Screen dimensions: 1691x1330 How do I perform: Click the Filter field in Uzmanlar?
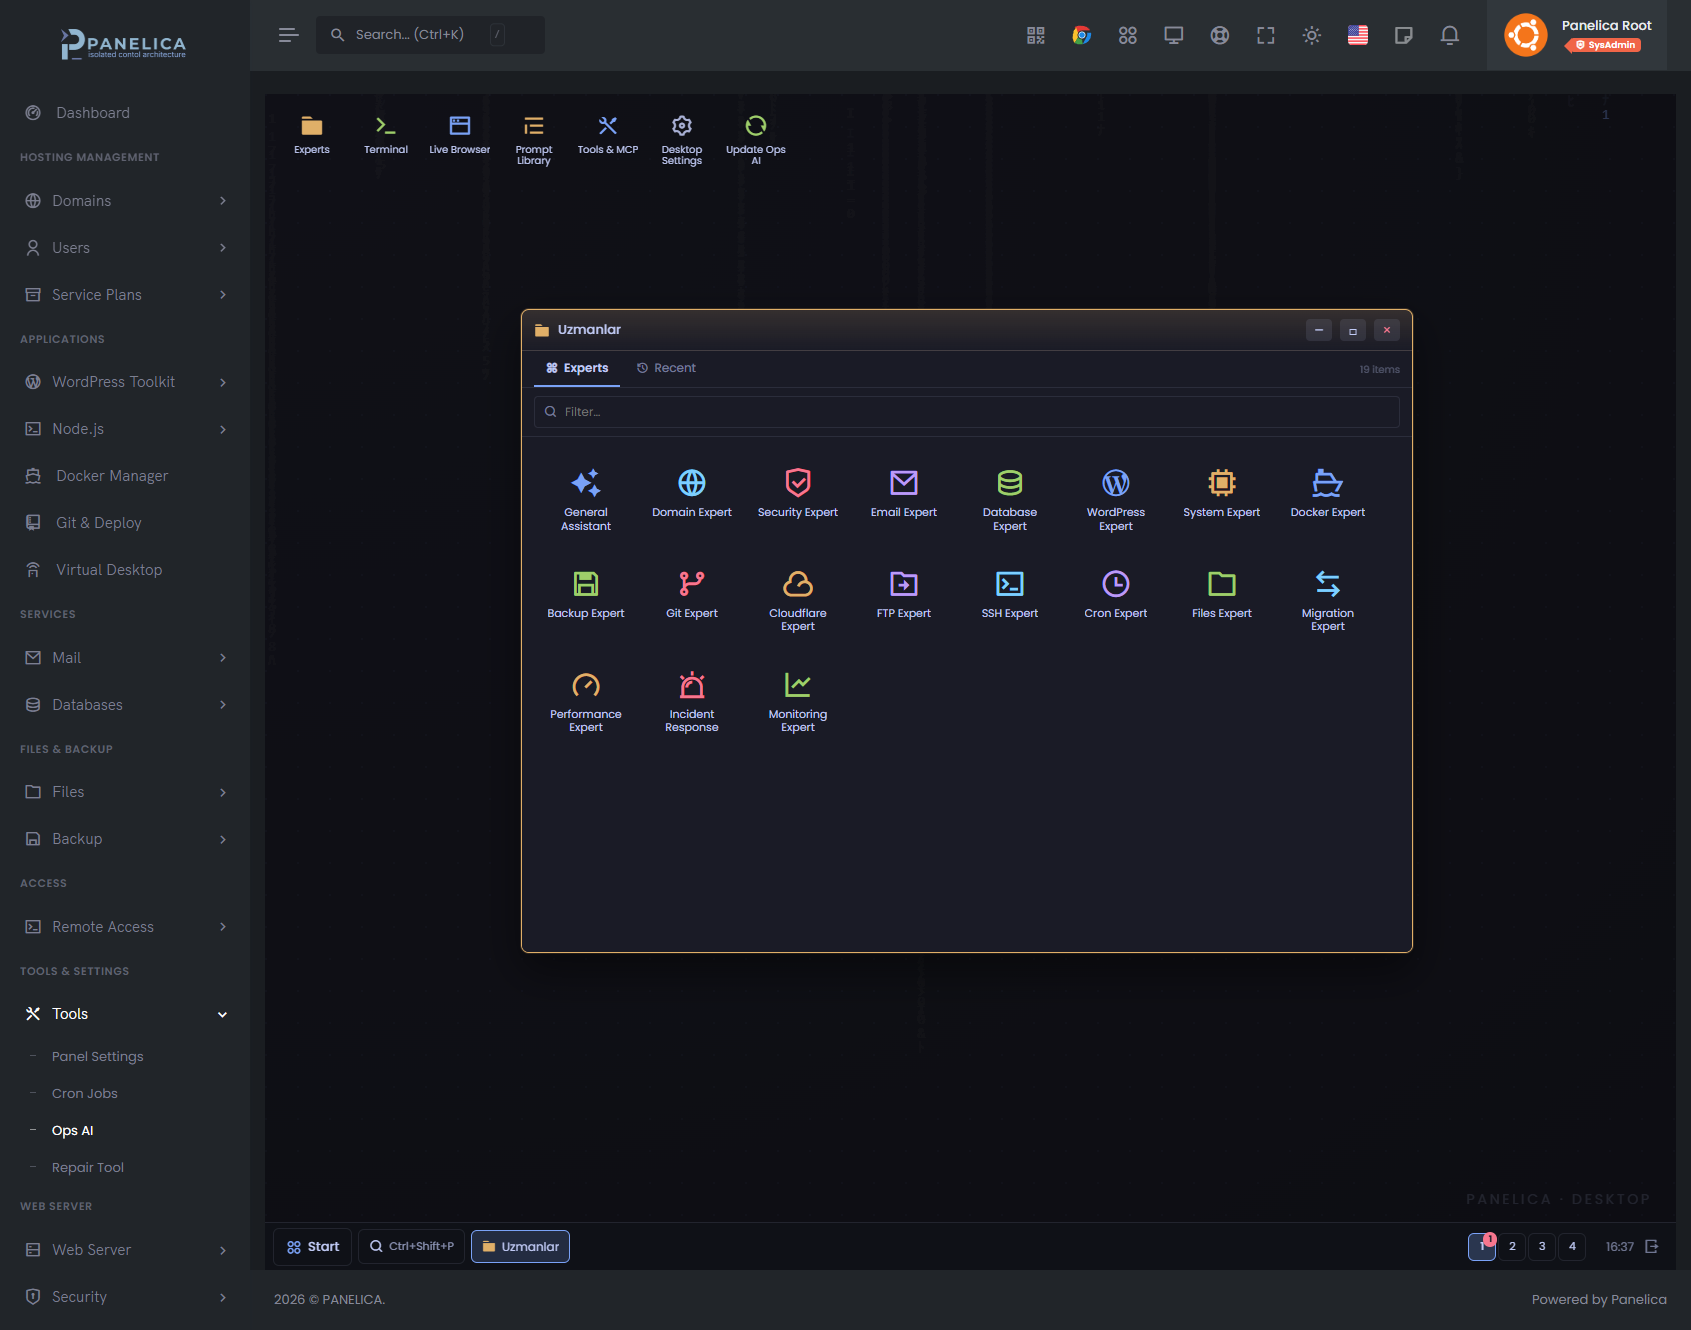tap(967, 412)
